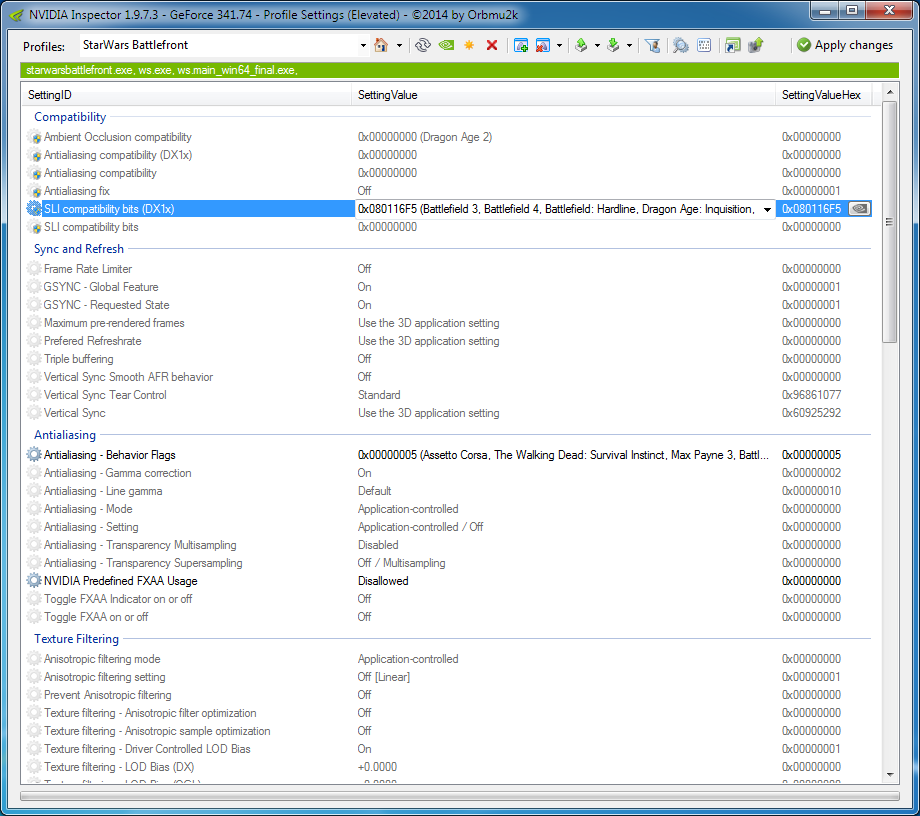920x816 pixels.
Task: Select the Frame Rate Limiter setting
Action: pyautogui.click(x=88, y=269)
